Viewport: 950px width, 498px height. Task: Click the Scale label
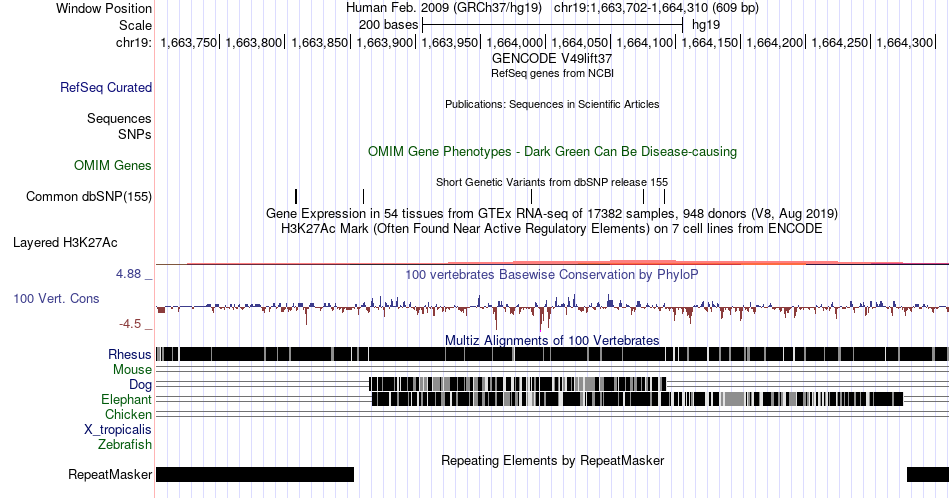click(x=135, y=25)
